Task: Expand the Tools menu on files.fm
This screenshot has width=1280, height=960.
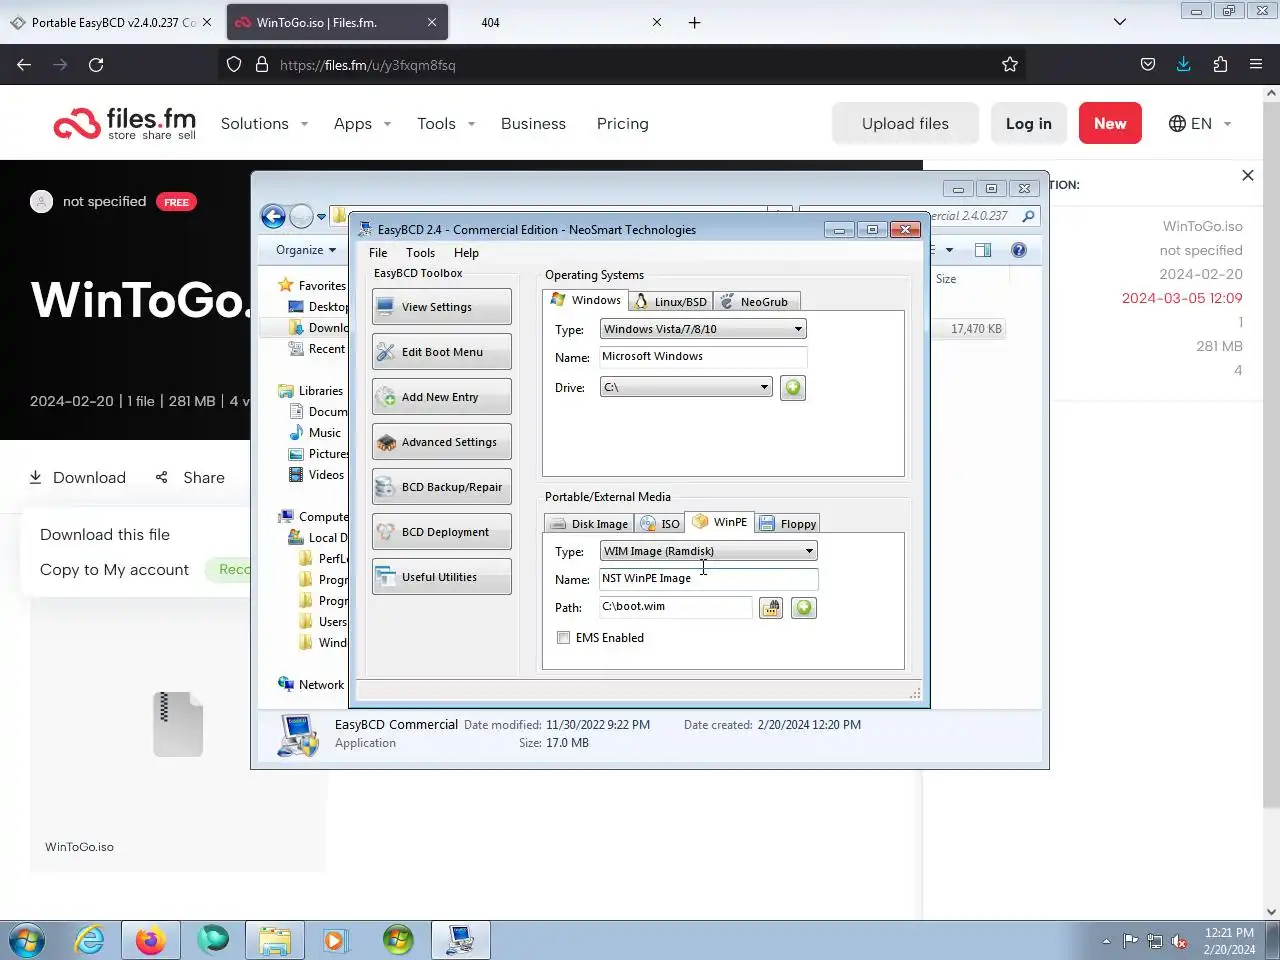Action: 446,124
